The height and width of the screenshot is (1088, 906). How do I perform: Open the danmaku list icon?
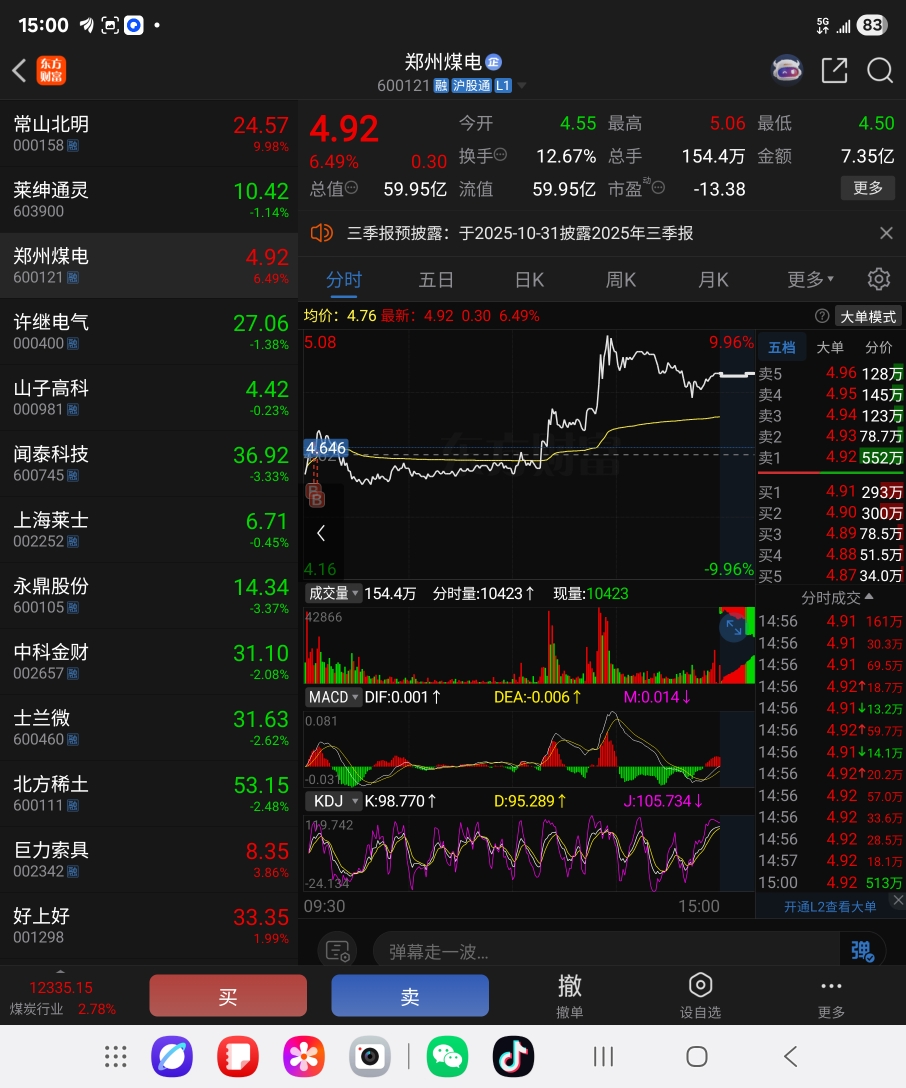(x=338, y=951)
